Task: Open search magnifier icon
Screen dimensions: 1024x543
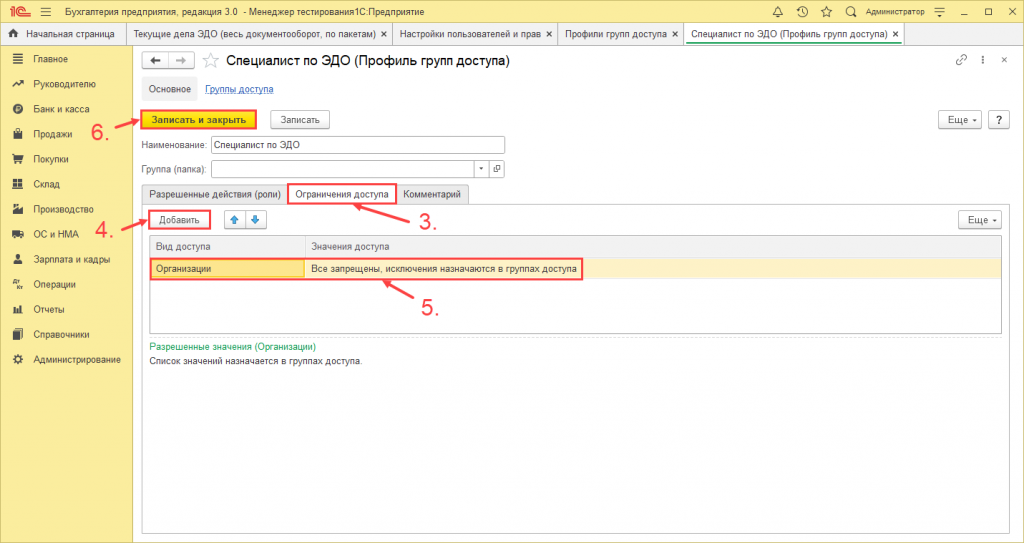Action: pos(850,12)
